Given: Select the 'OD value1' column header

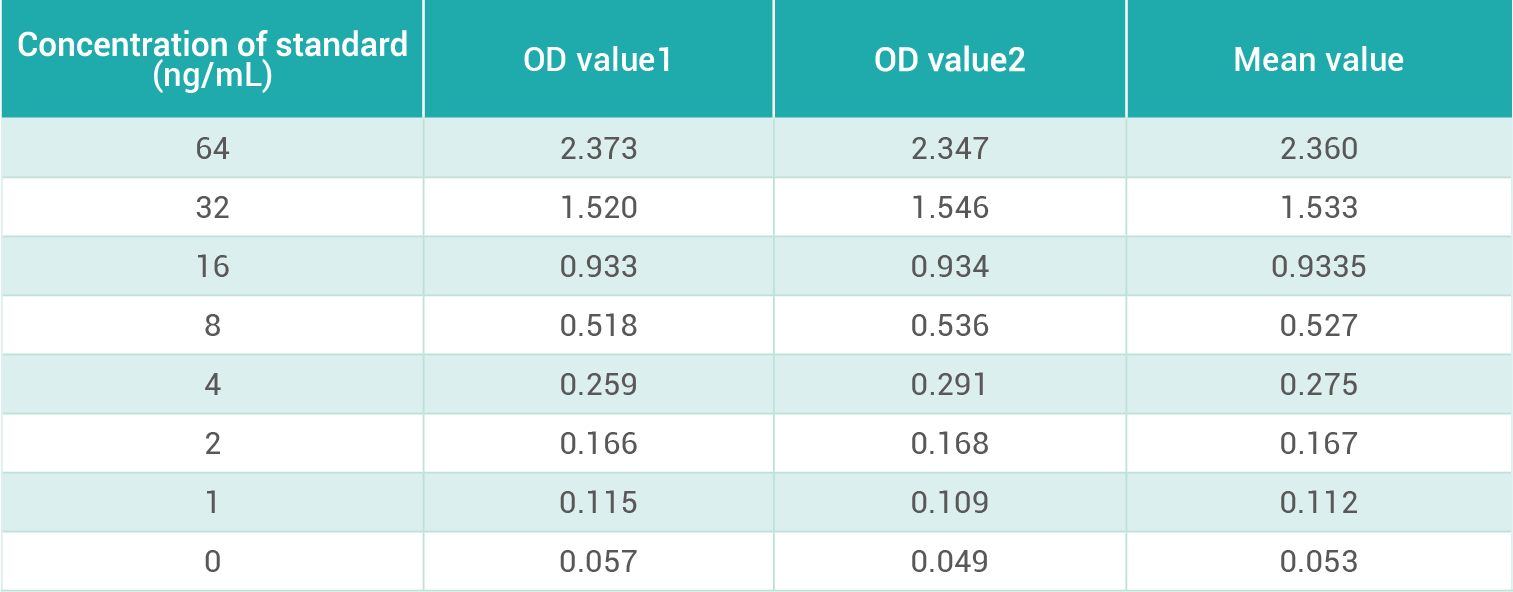Looking at the screenshot, I should coord(597,60).
